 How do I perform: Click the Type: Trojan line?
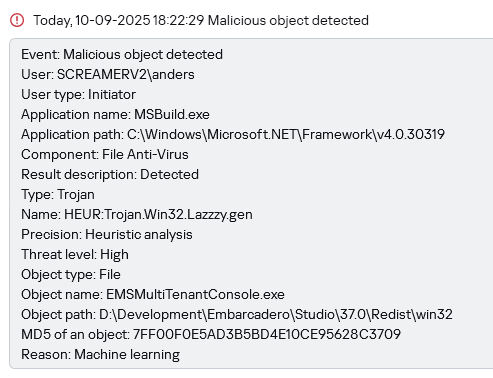tap(58, 194)
